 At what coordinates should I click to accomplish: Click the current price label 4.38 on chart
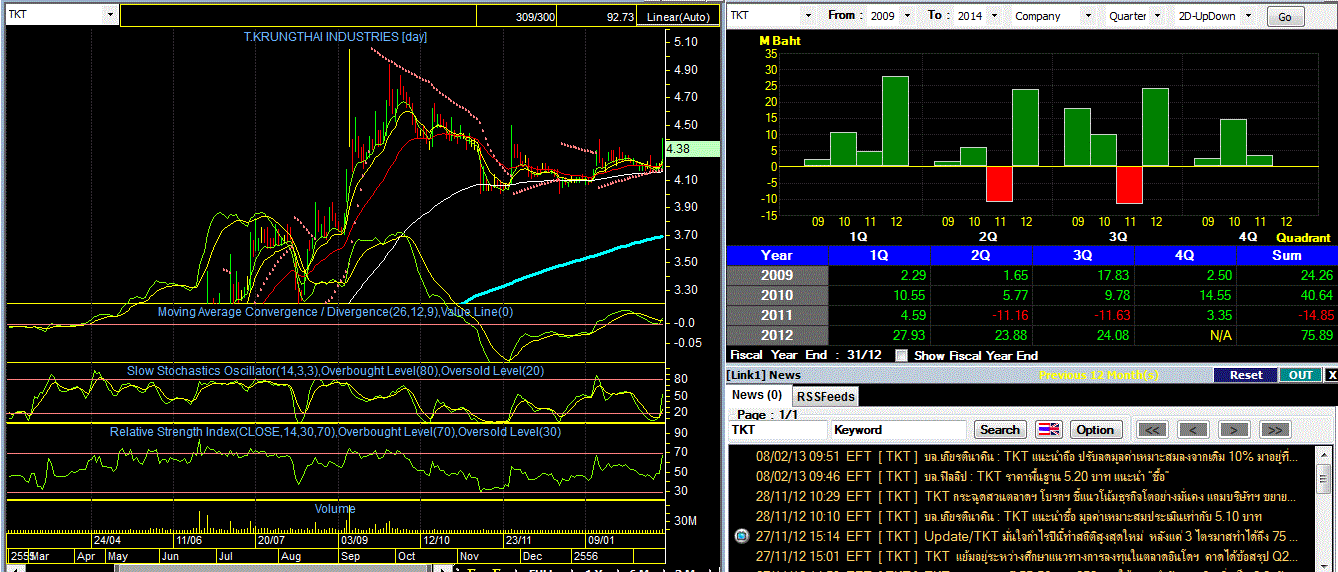tap(691, 149)
